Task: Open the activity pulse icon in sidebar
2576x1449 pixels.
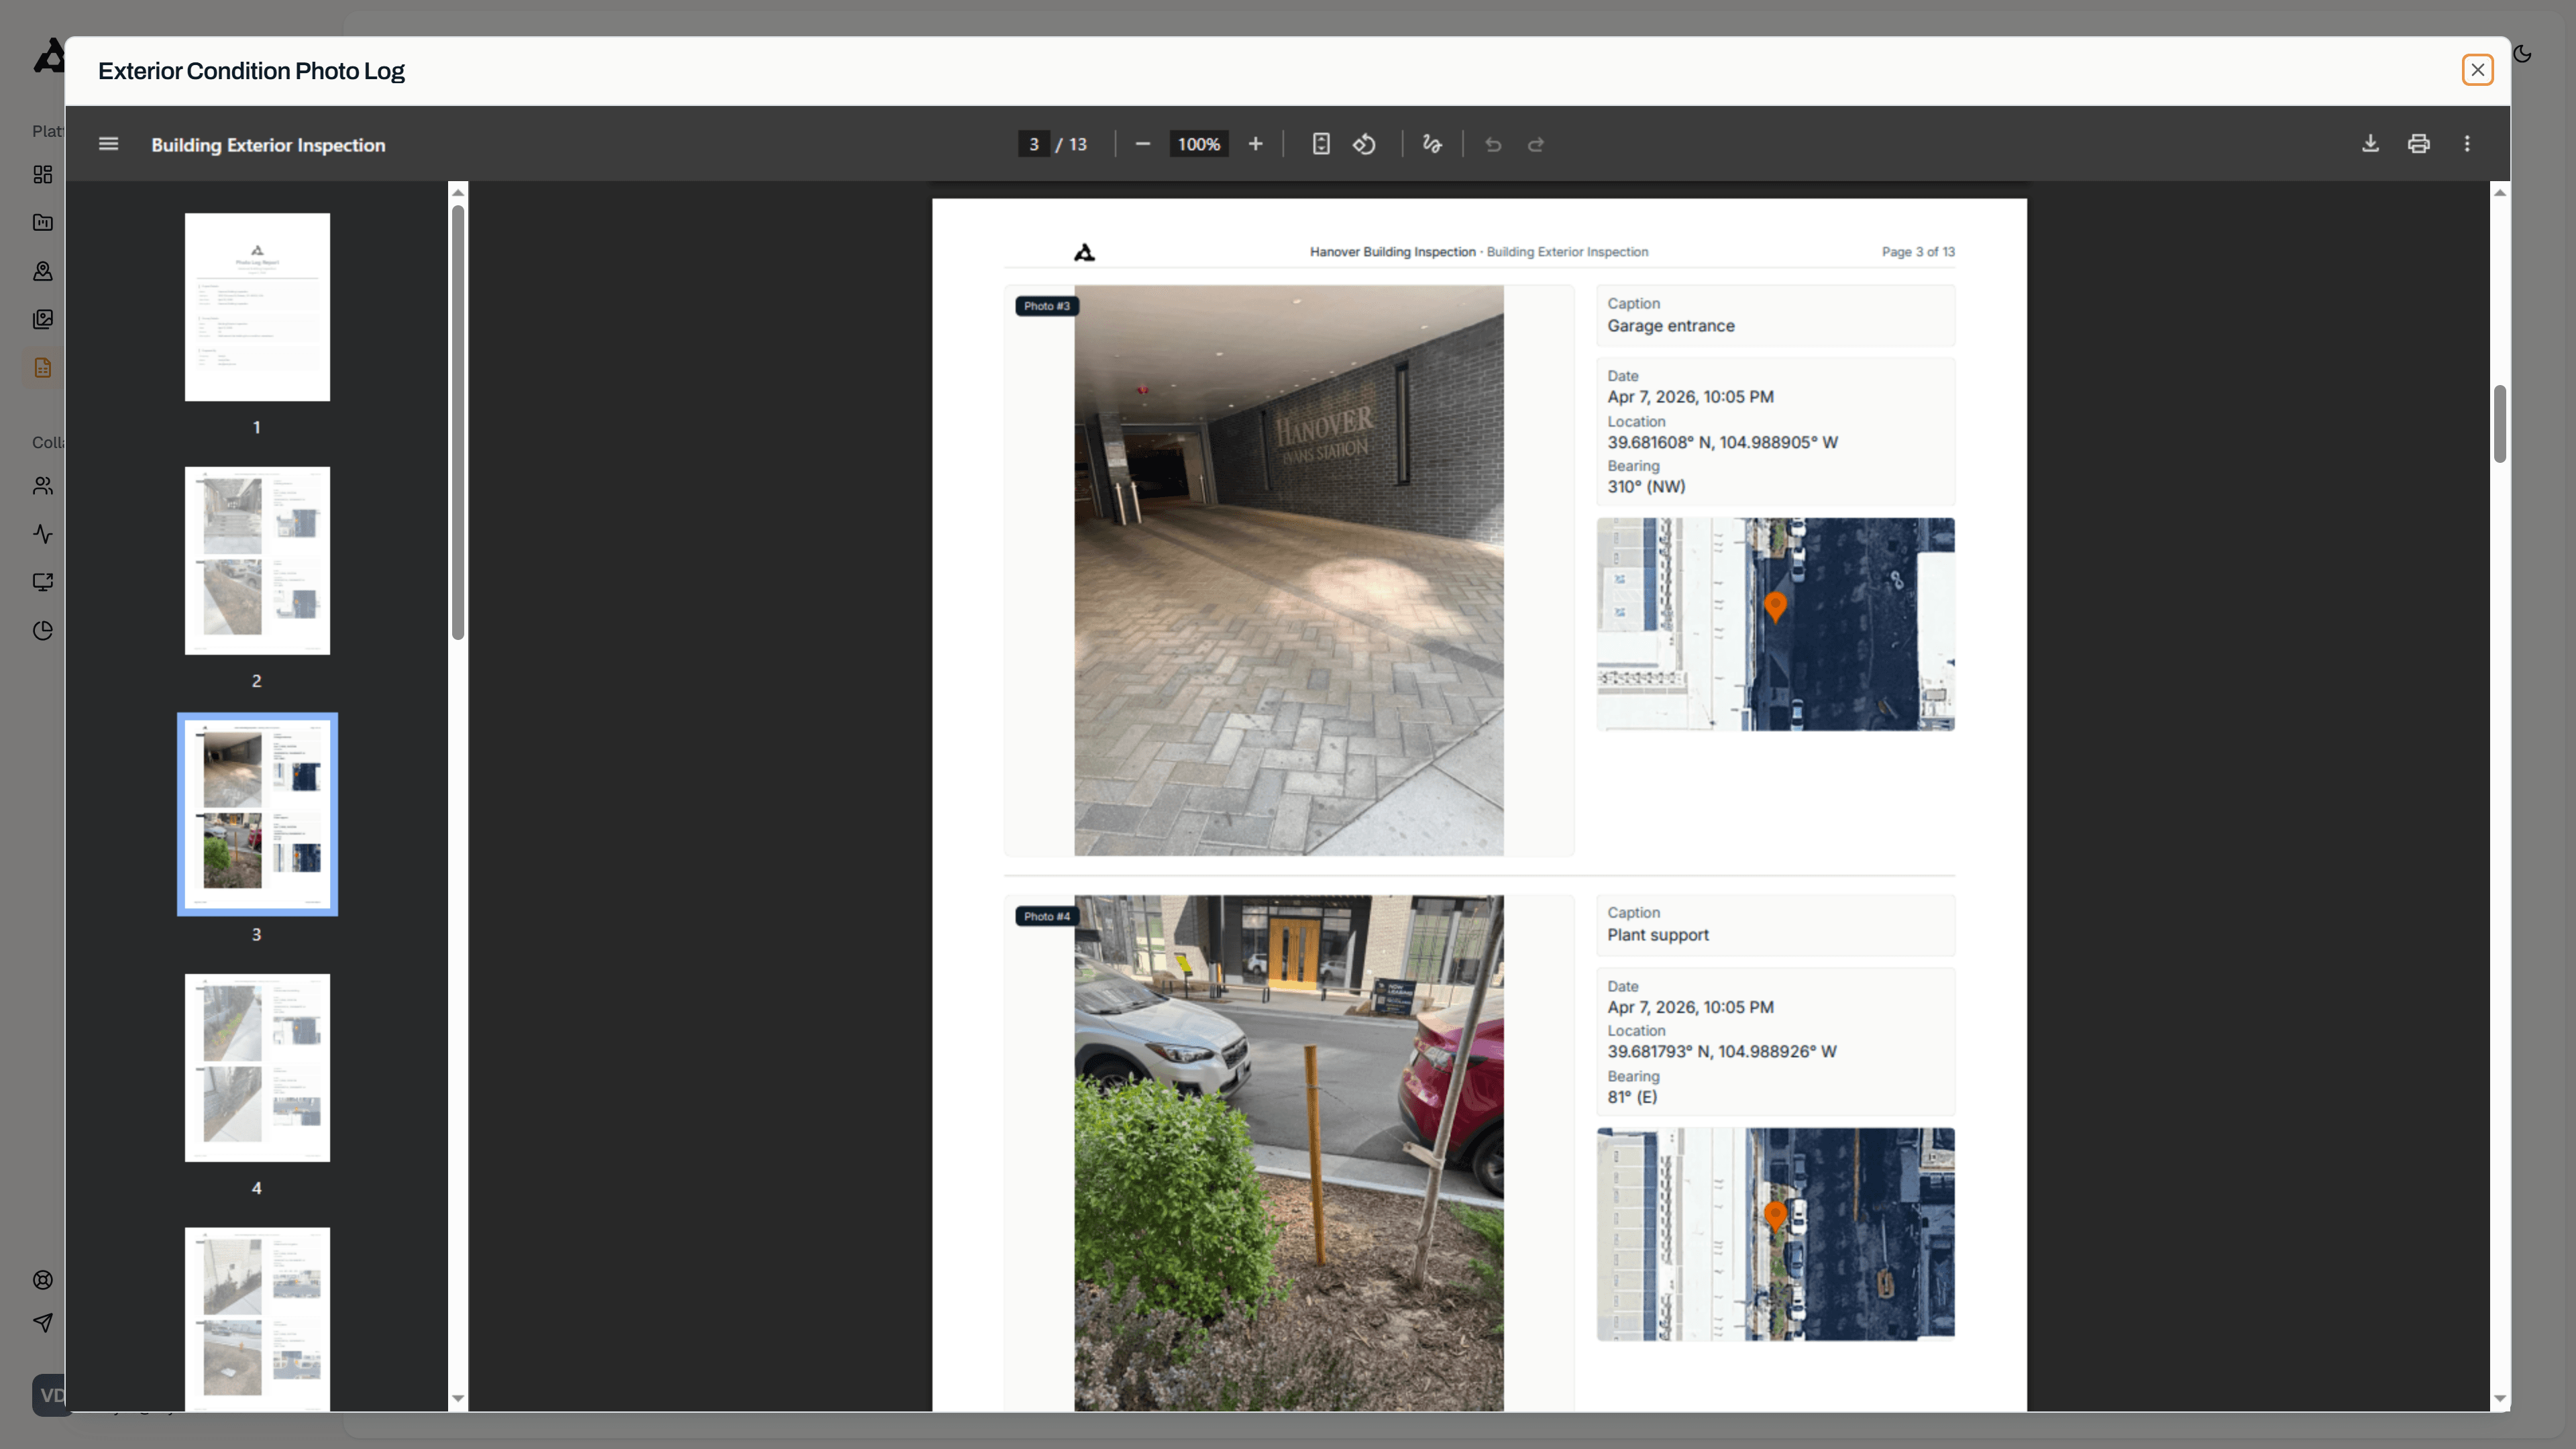Action: [42, 533]
